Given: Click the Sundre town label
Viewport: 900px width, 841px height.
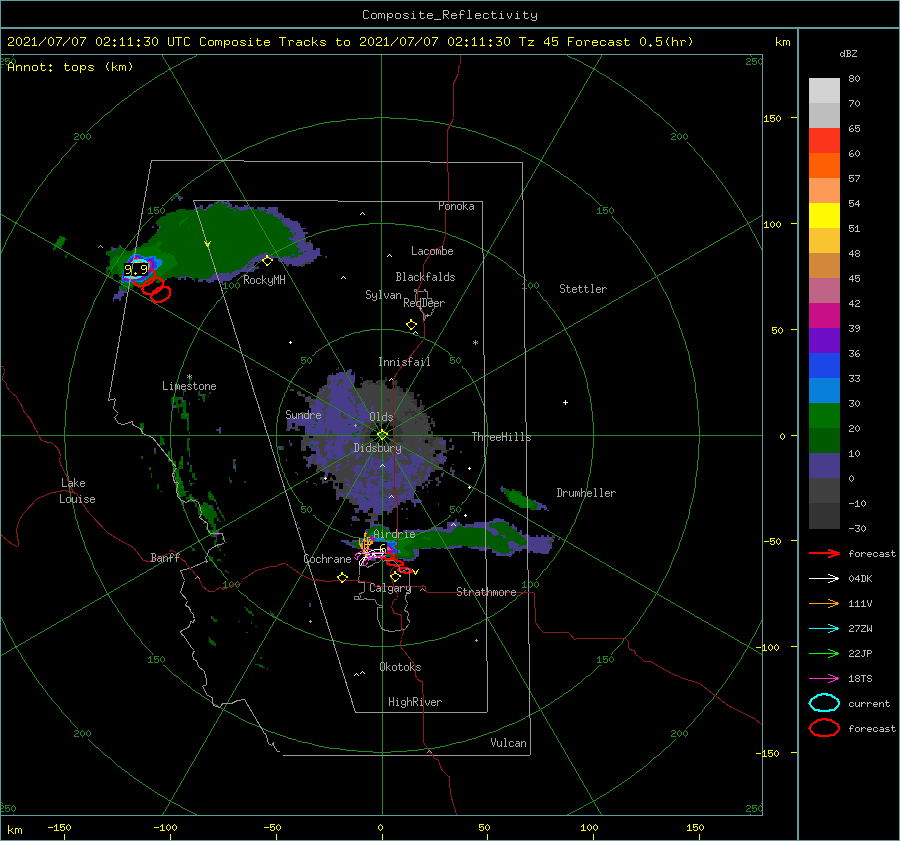Looking at the screenshot, I should click(303, 414).
